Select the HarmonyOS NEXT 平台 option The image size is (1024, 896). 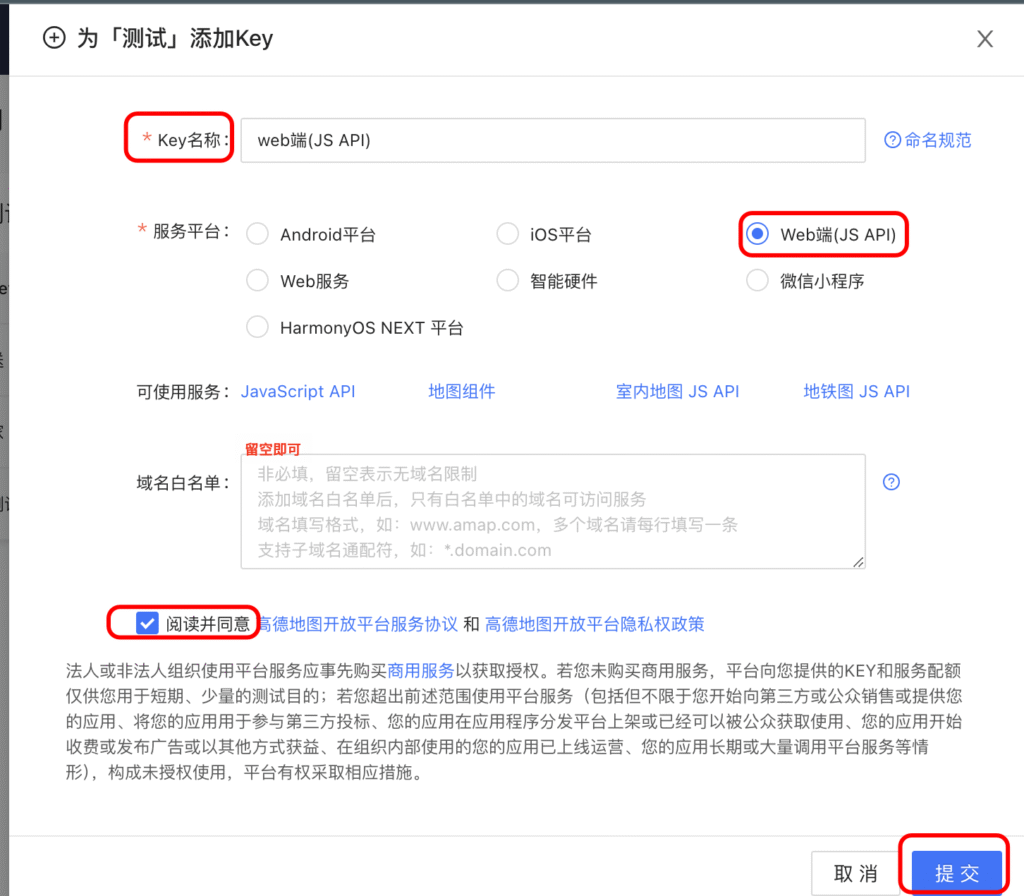coord(257,327)
